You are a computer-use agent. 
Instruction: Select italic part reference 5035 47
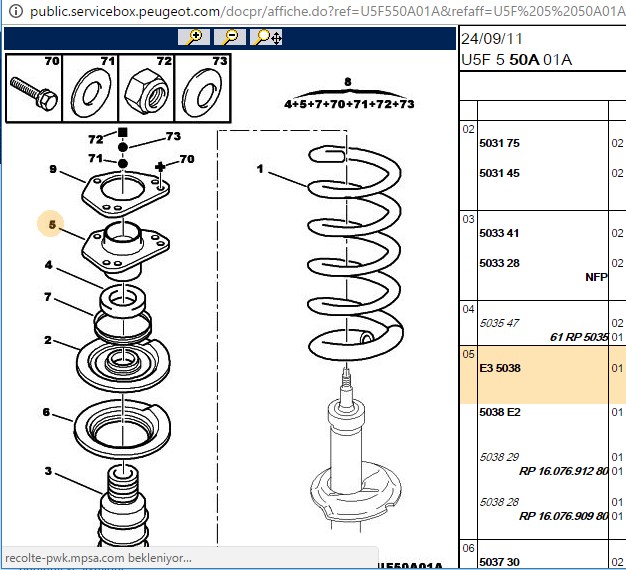499,323
